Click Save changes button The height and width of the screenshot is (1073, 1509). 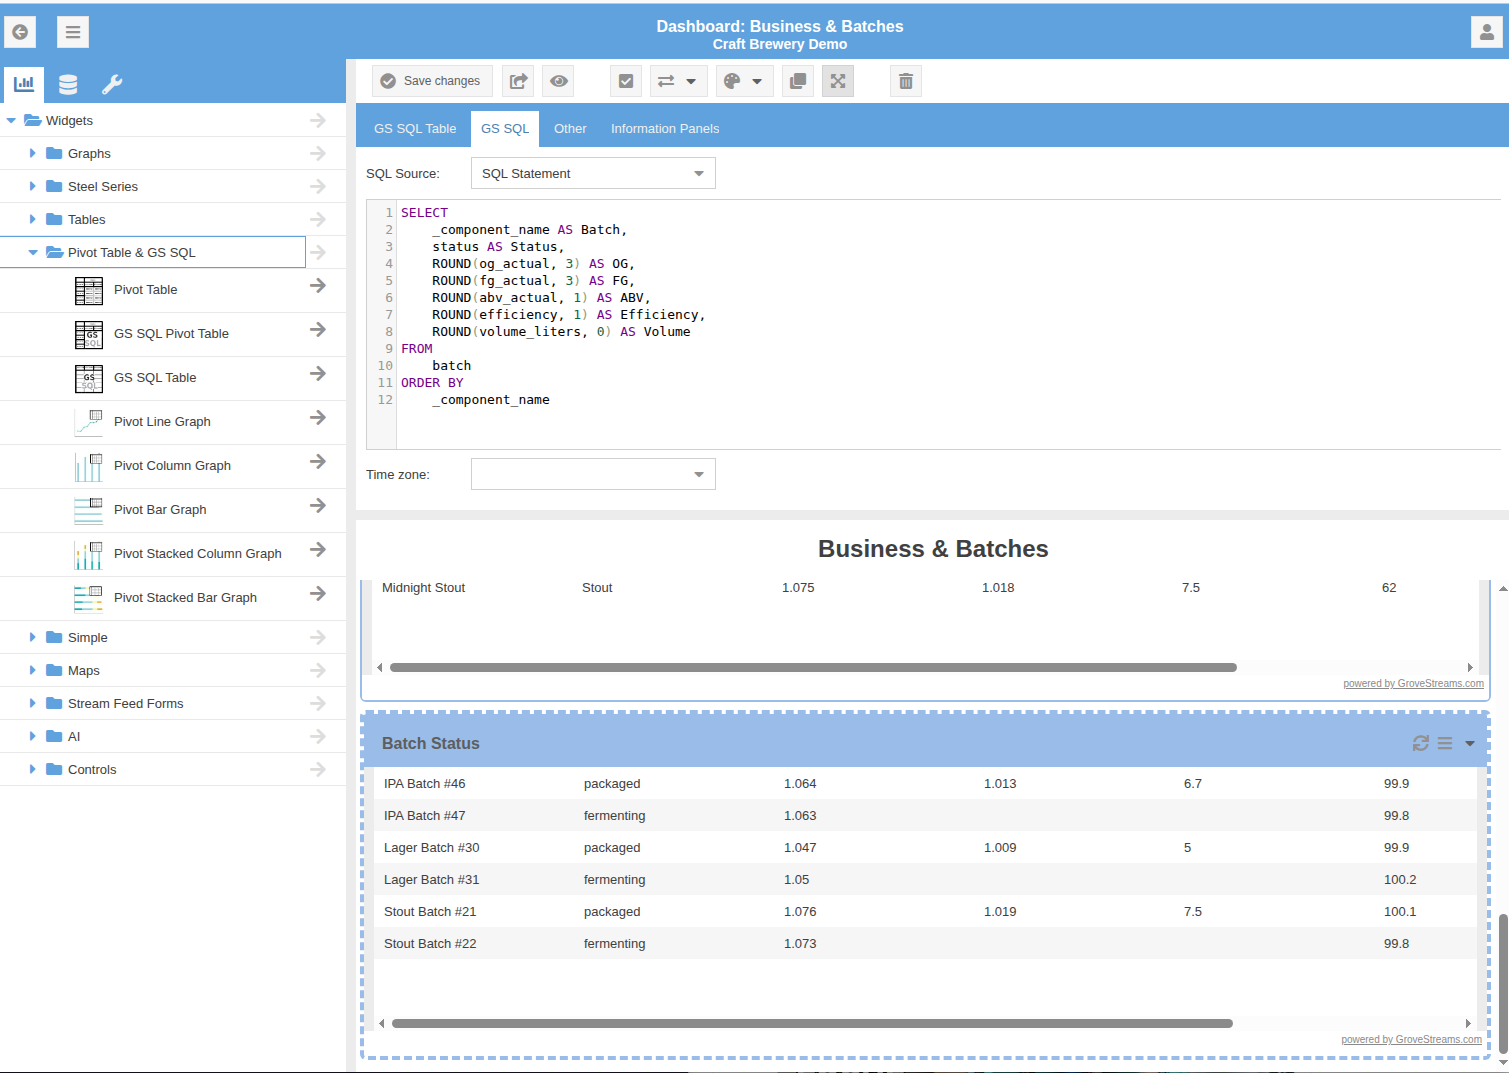[431, 81]
